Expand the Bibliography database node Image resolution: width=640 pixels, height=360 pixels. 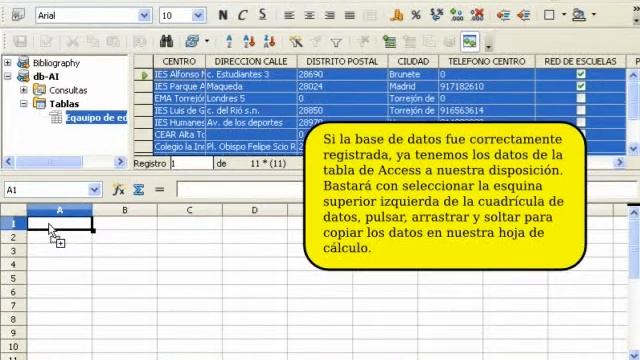[8, 63]
